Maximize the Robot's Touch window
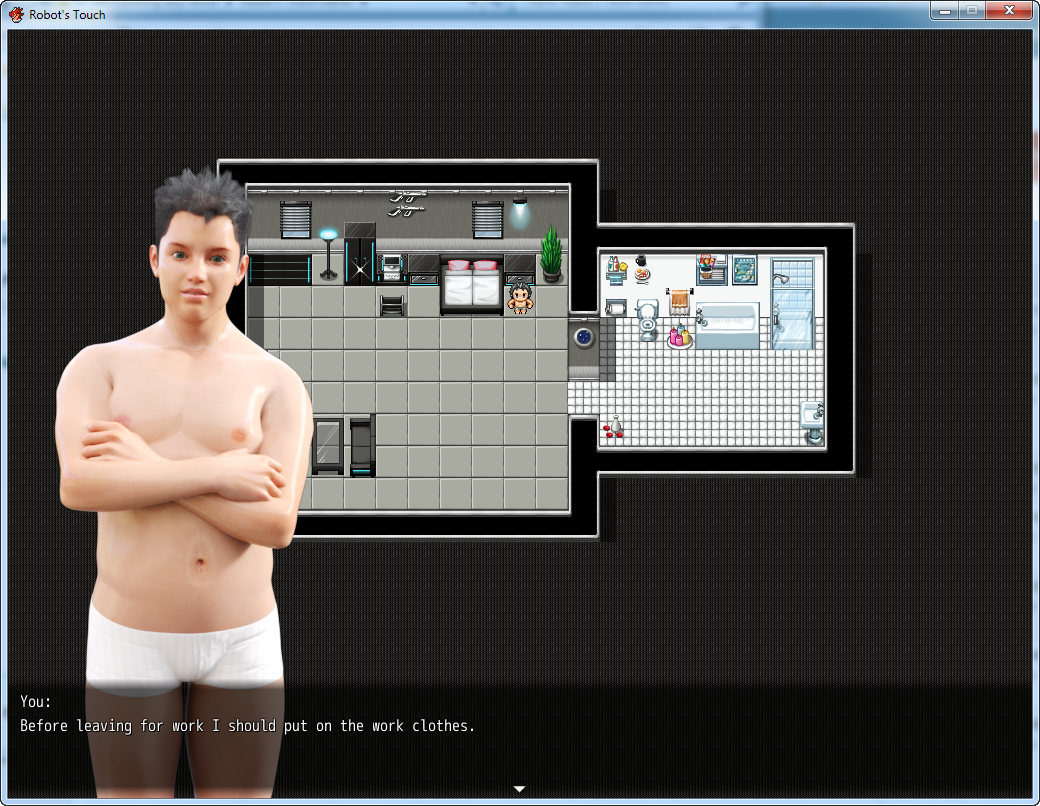The image size is (1040, 806). pyautogui.click(x=972, y=11)
